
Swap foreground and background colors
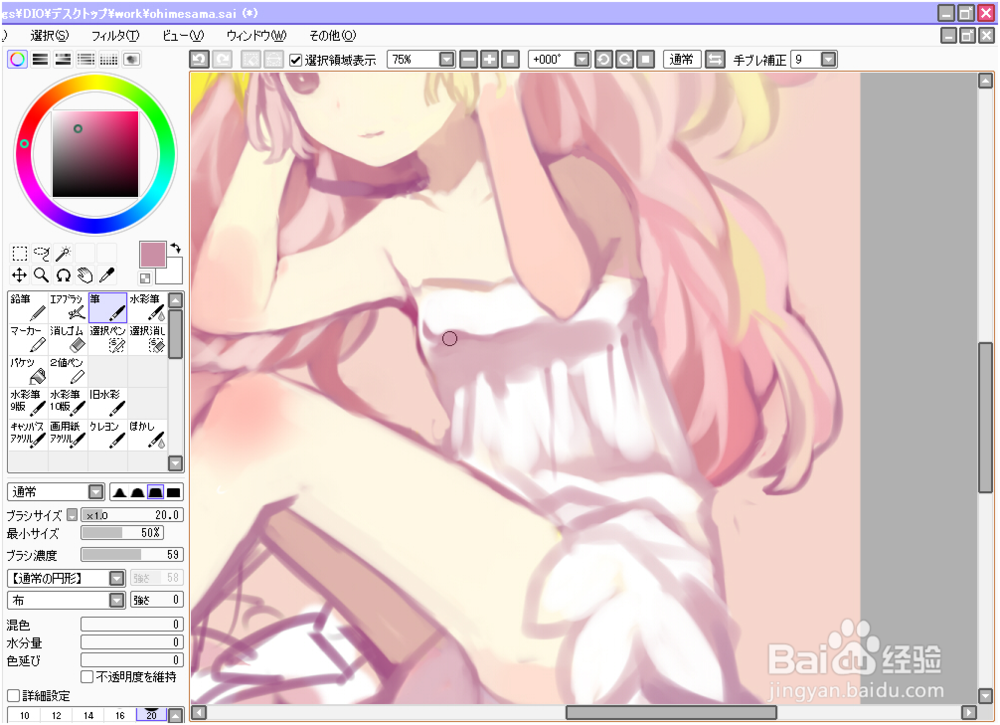click(175, 248)
